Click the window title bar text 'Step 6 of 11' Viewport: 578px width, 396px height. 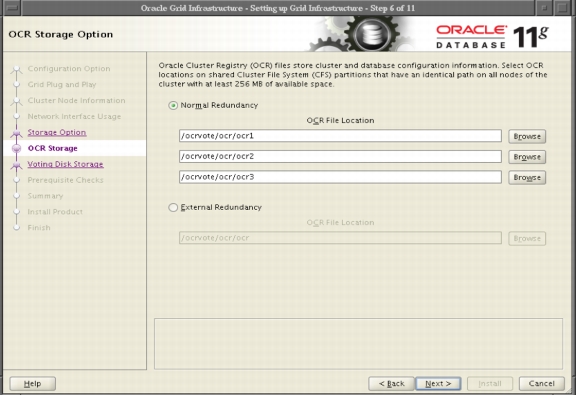(x=393, y=8)
